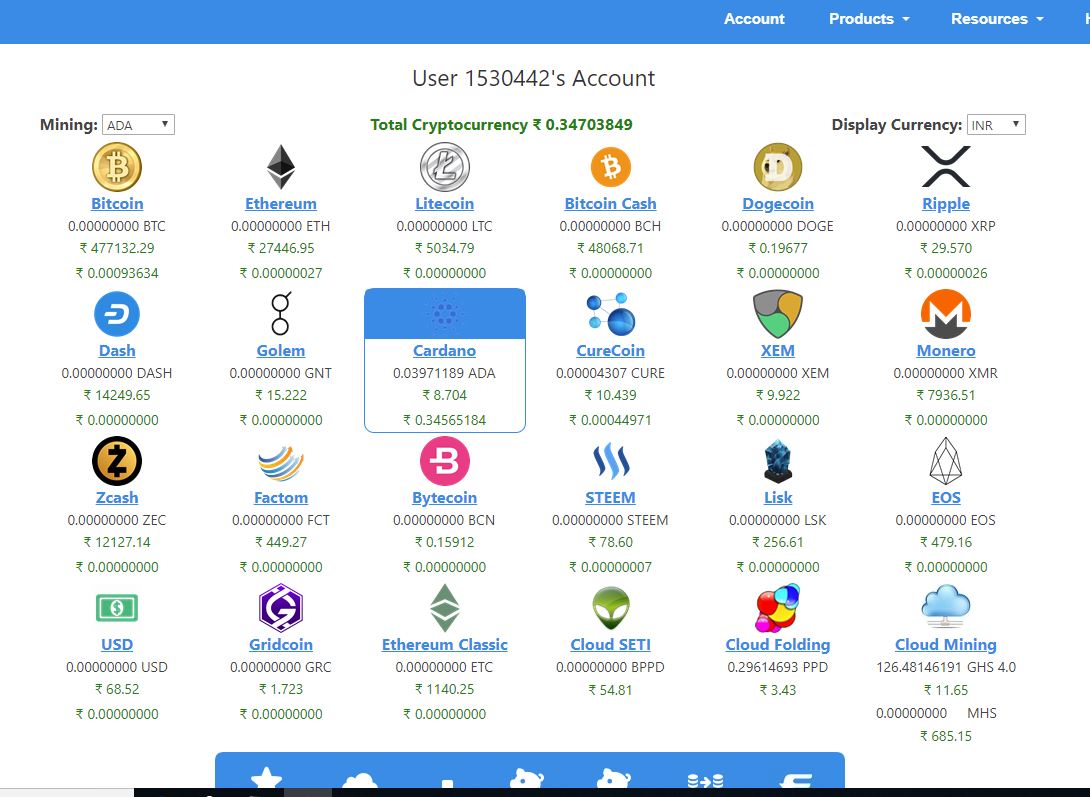Click the Zcash coin icon
The width and height of the screenshot is (1090, 797).
pos(117,461)
